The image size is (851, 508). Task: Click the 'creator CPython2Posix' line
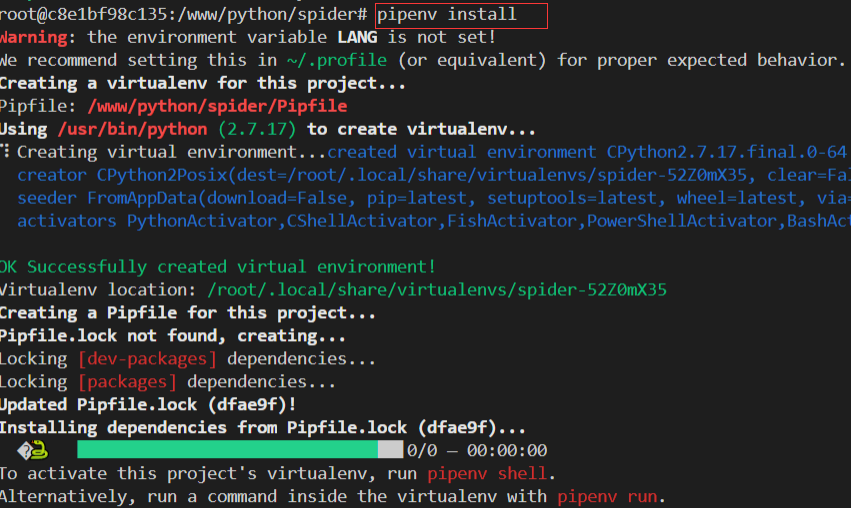coord(434,175)
